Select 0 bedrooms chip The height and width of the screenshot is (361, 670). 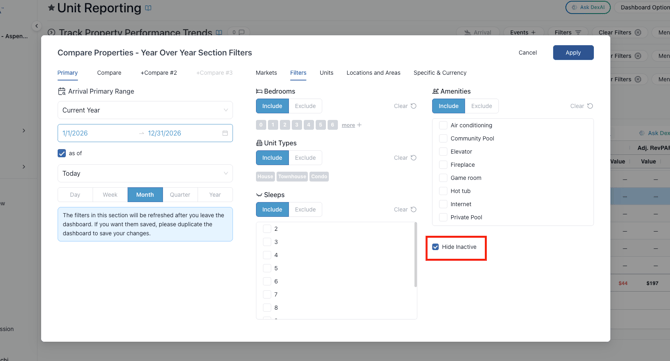point(261,125)
